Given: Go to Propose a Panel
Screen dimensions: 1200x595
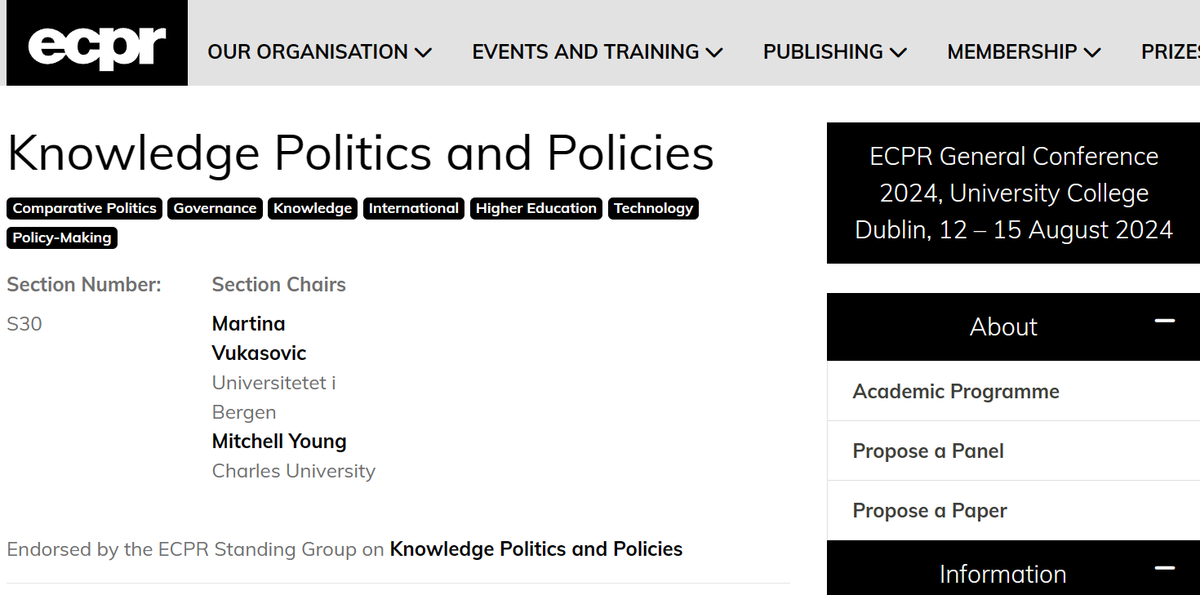Looking at the screenshot, I should [x=928, y=451].
